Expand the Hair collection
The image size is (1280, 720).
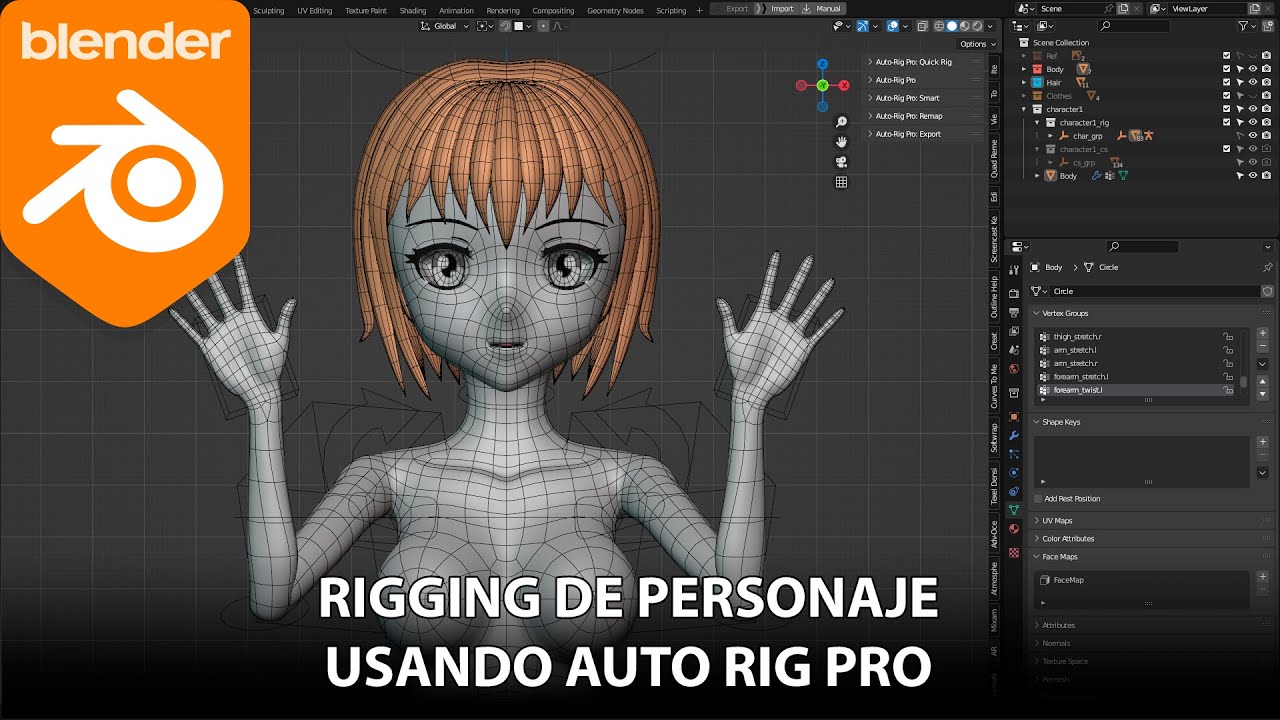pos(1024,82)
